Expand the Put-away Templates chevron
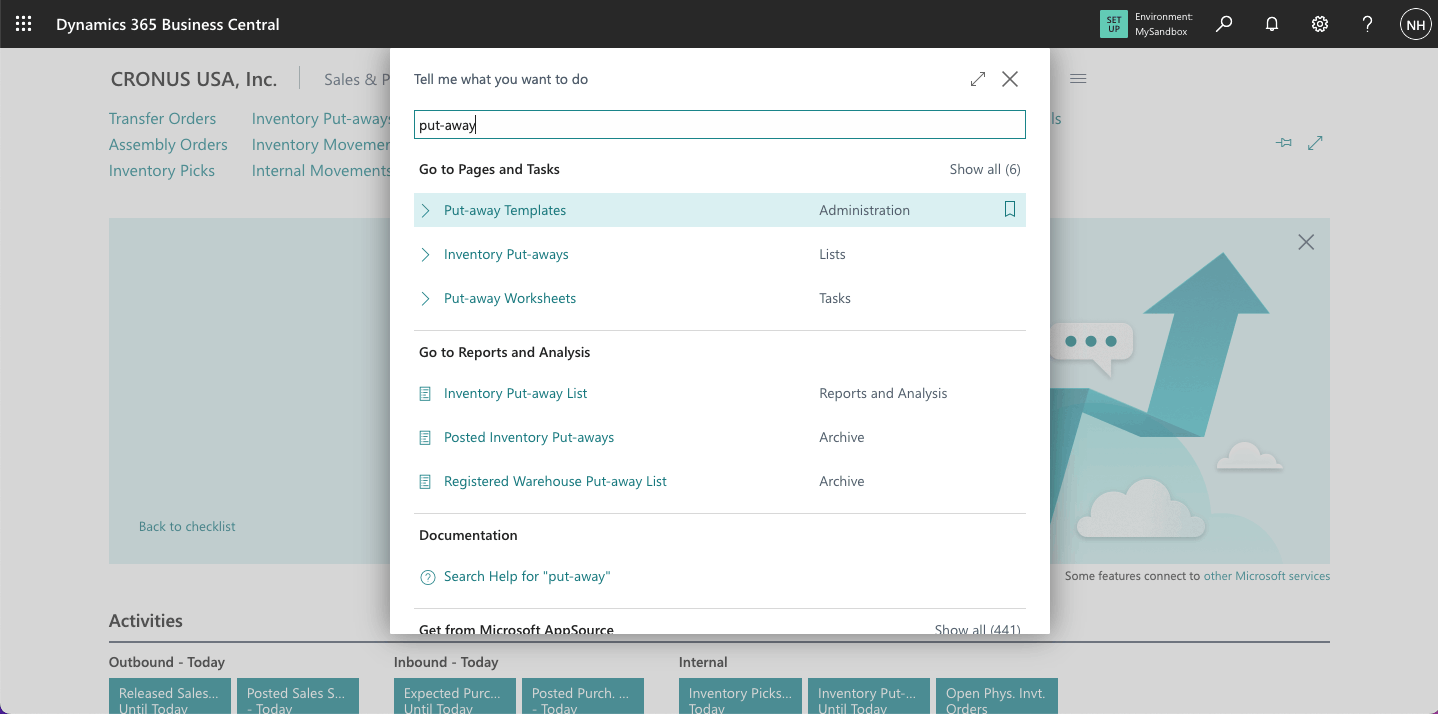Screen dimensions: 1438x714 425,210
